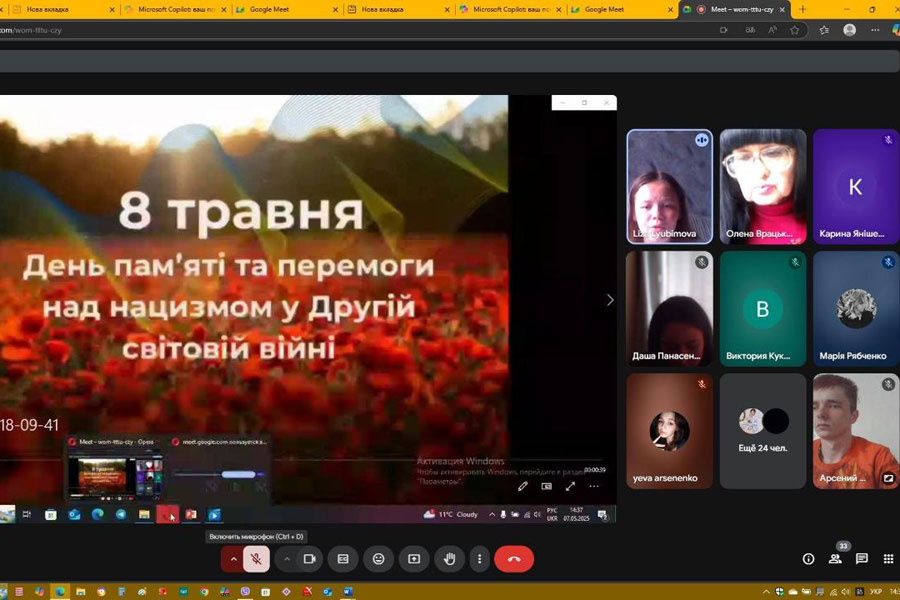Image resolution: width=900 pixels, height=600 pixels.
Task: Start Read aloud from address bar
Action: pyautogui.click(x=773, y=30)
